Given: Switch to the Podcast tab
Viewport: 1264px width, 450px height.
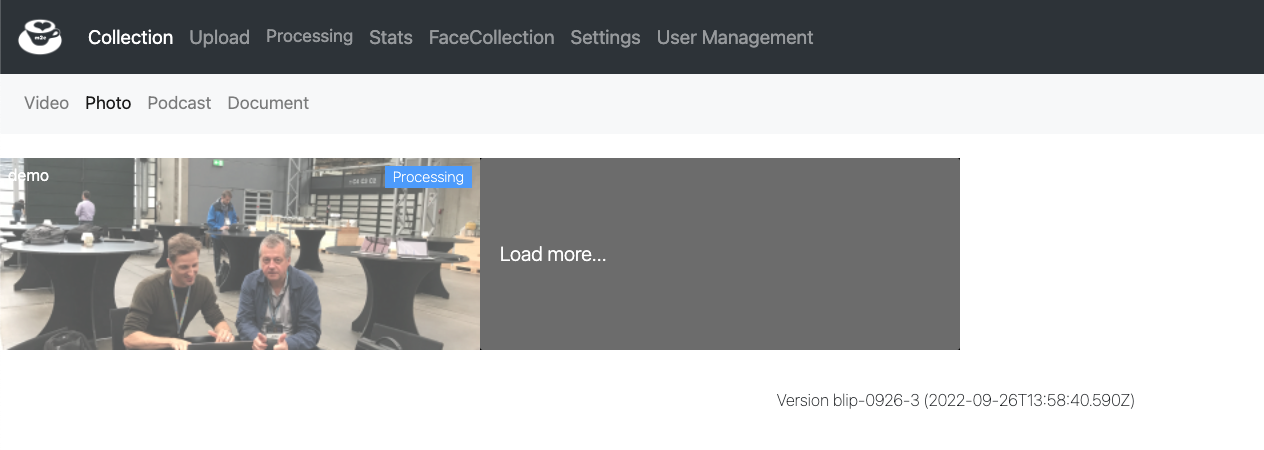Looking at the screenshot, I should tap(179, 103).
